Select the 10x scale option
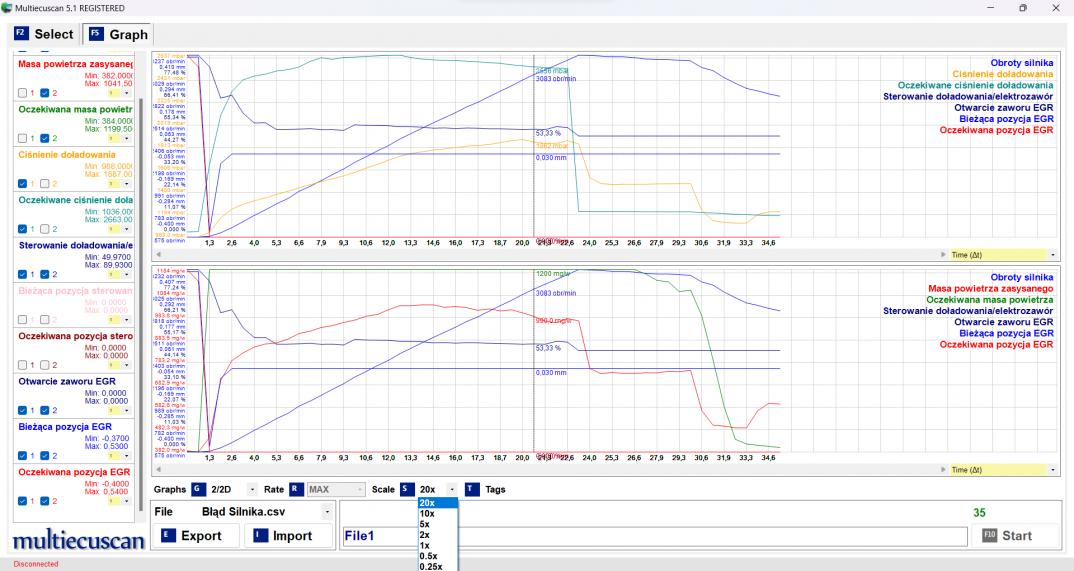The height and width of the screenshot is (571, 1074). point(427,513)
